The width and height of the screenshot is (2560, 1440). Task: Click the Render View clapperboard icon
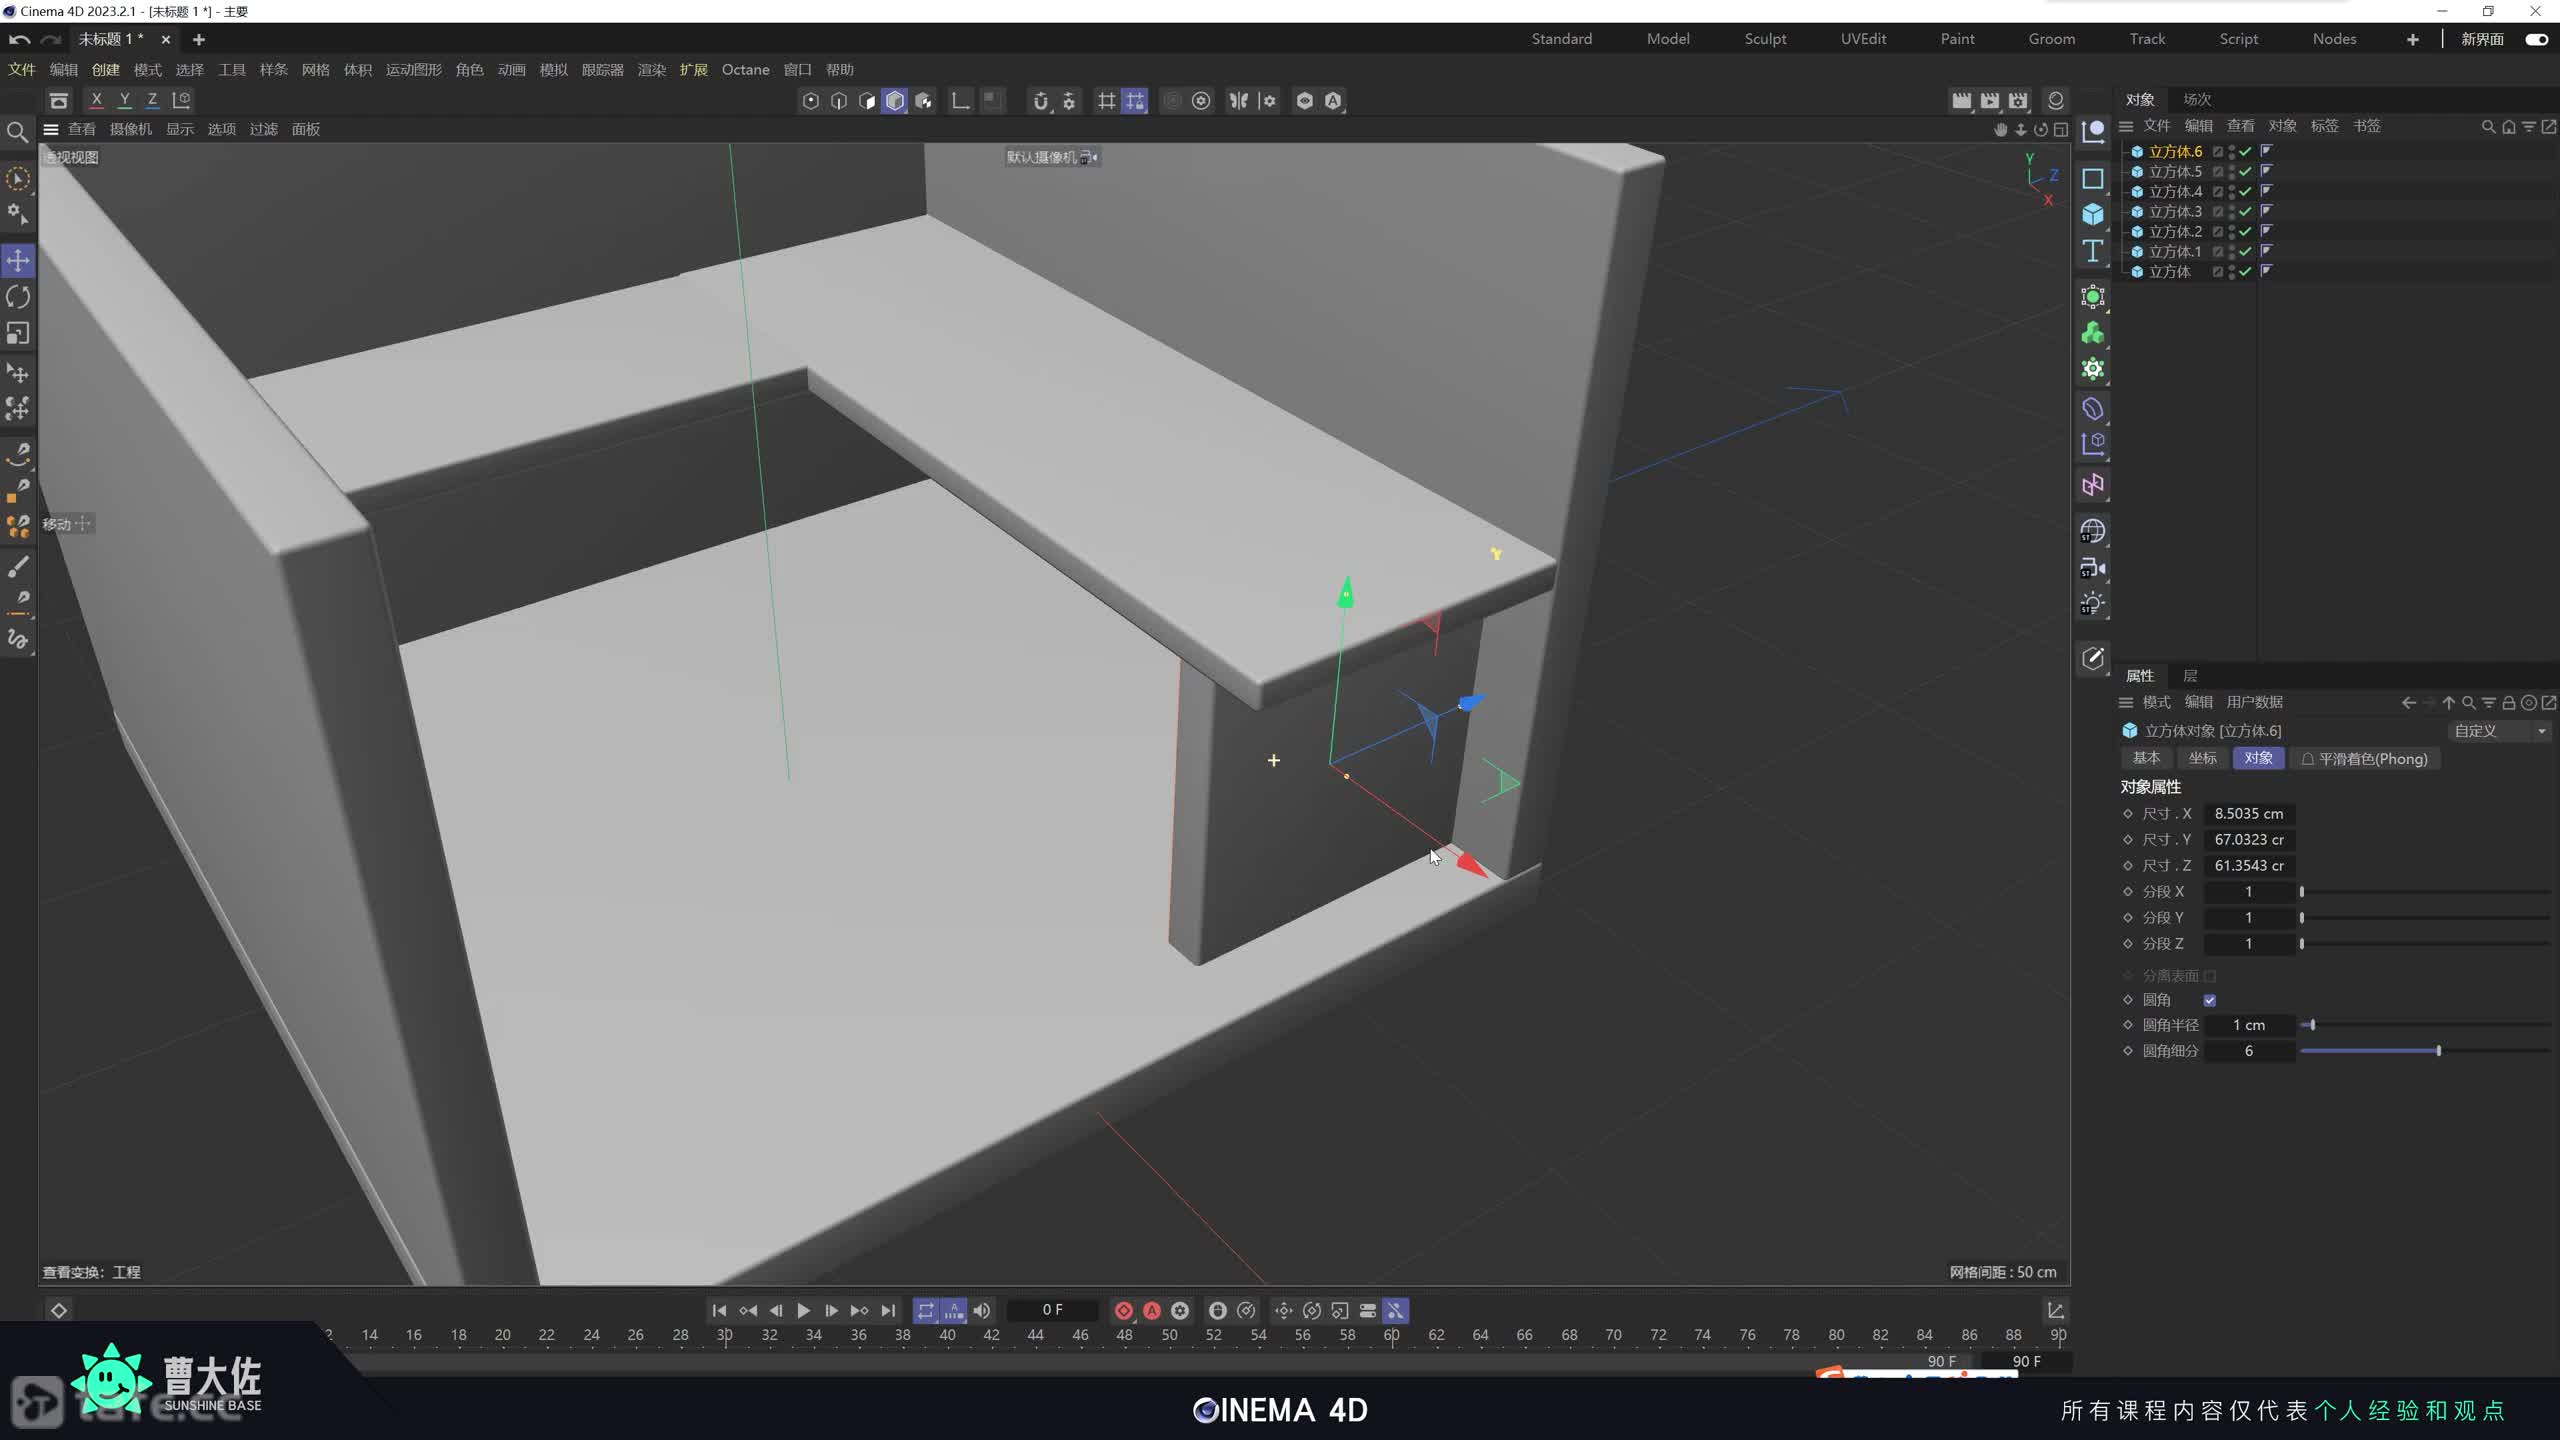point(1961,101)
